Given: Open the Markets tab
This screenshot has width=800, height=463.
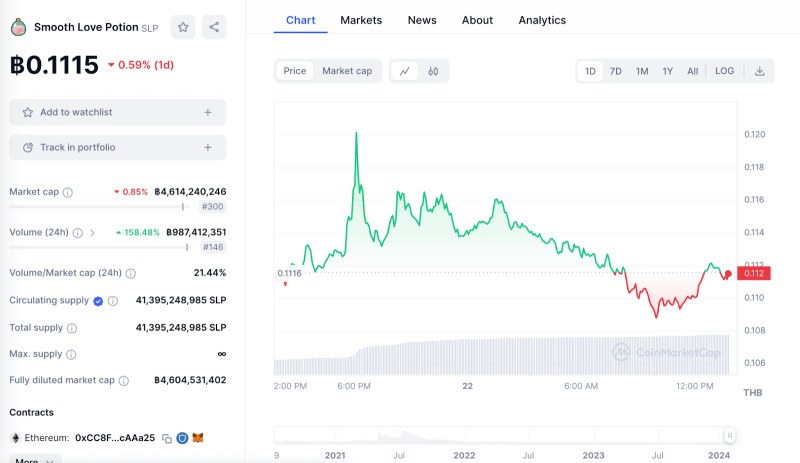Looking at the screenshot, I should pos(361,20).
